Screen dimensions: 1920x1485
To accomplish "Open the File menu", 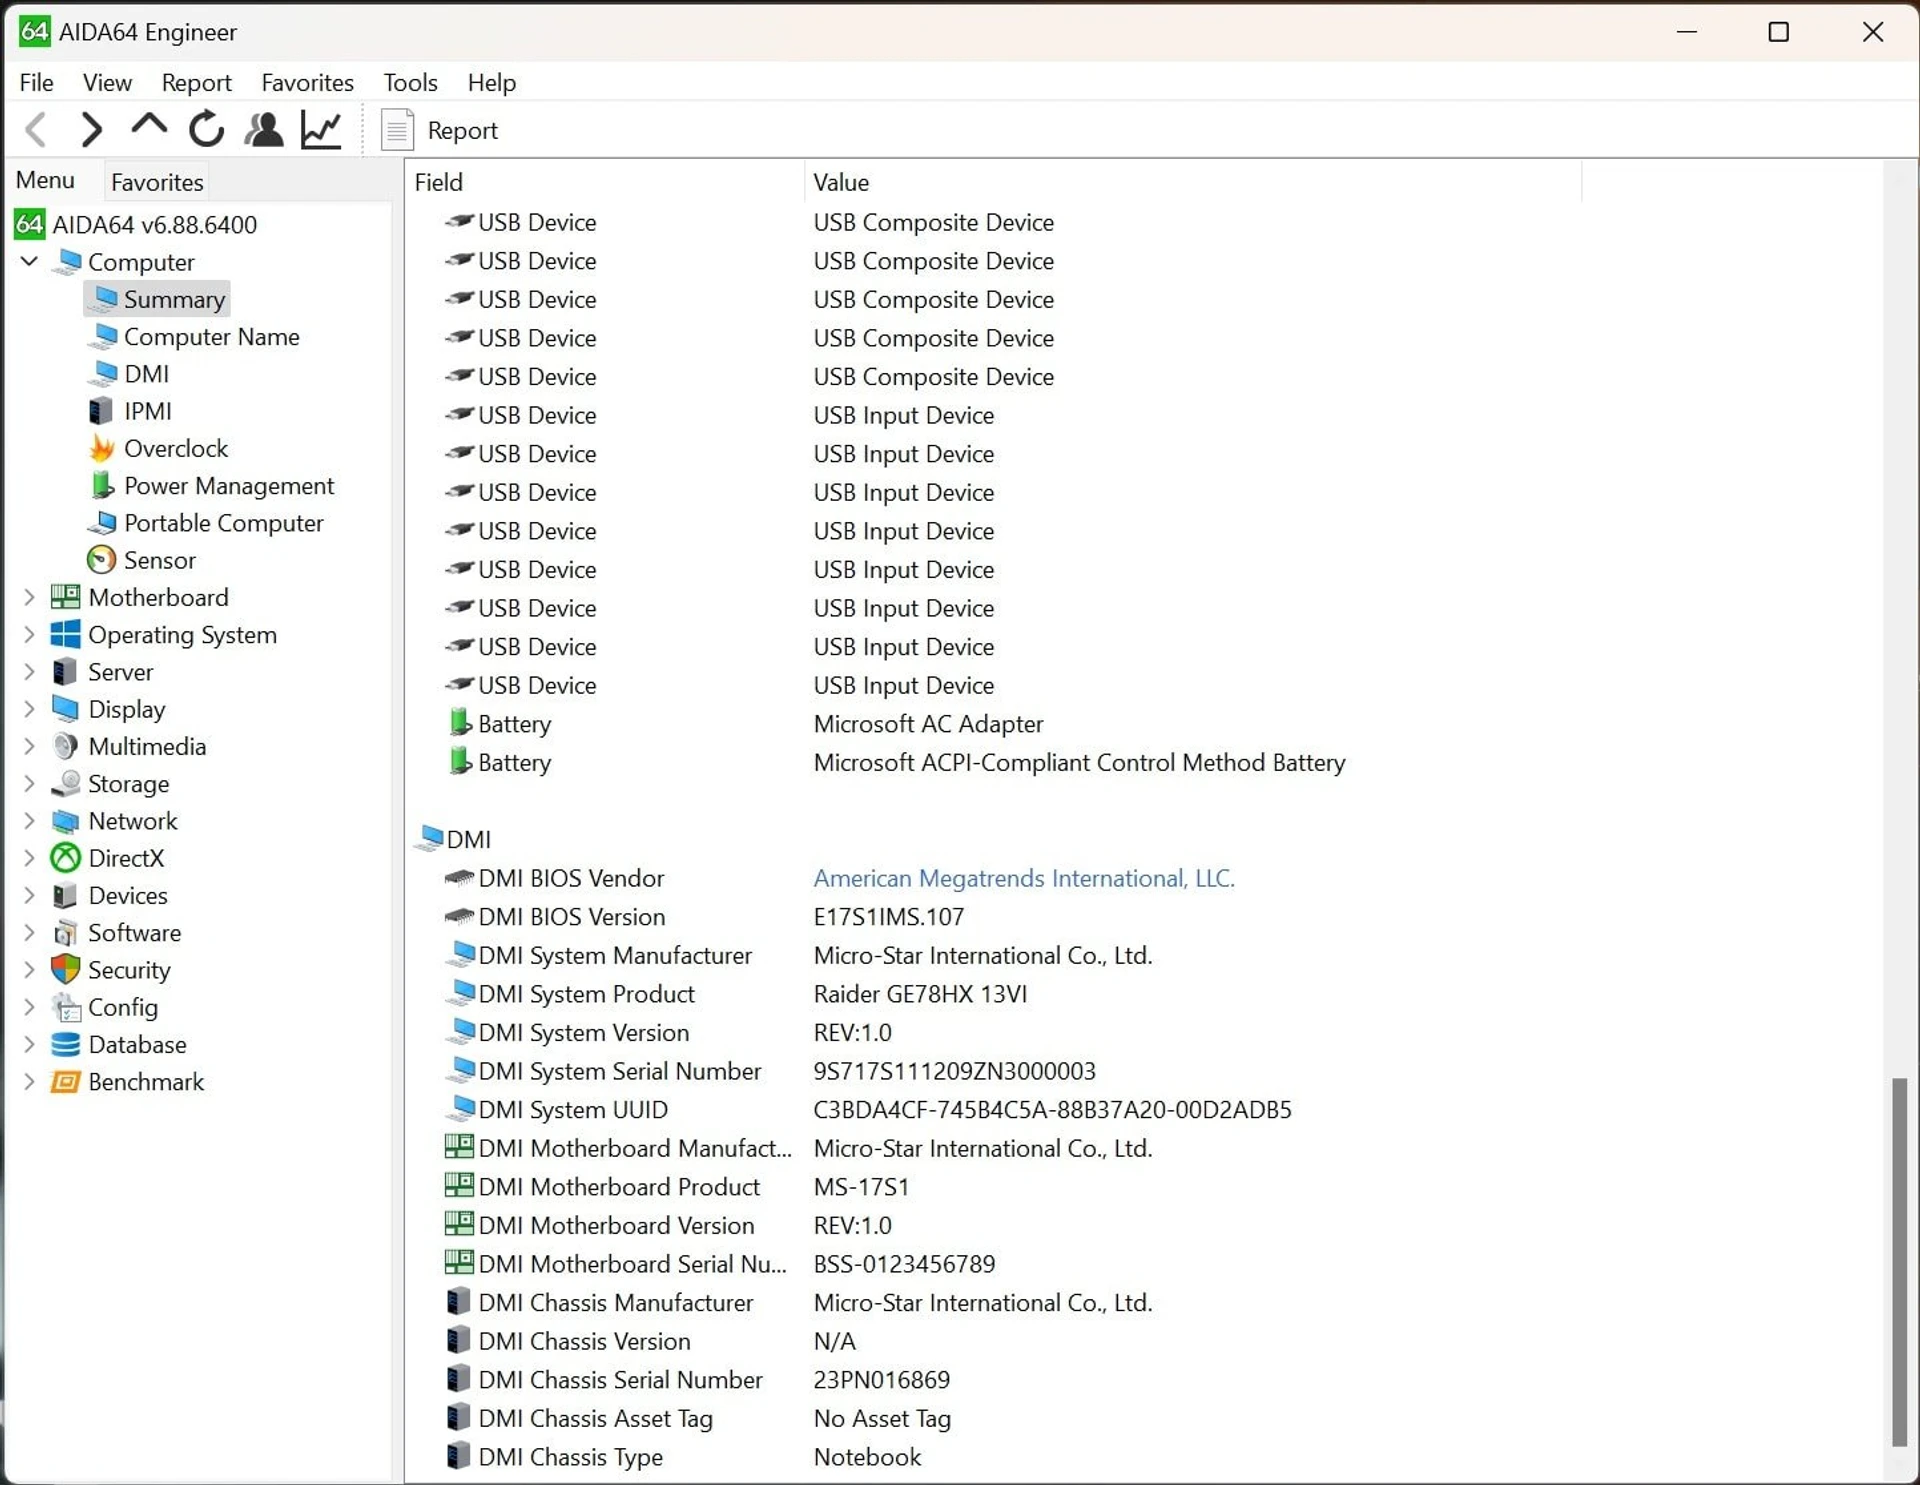I will click(x=36, y=82).
